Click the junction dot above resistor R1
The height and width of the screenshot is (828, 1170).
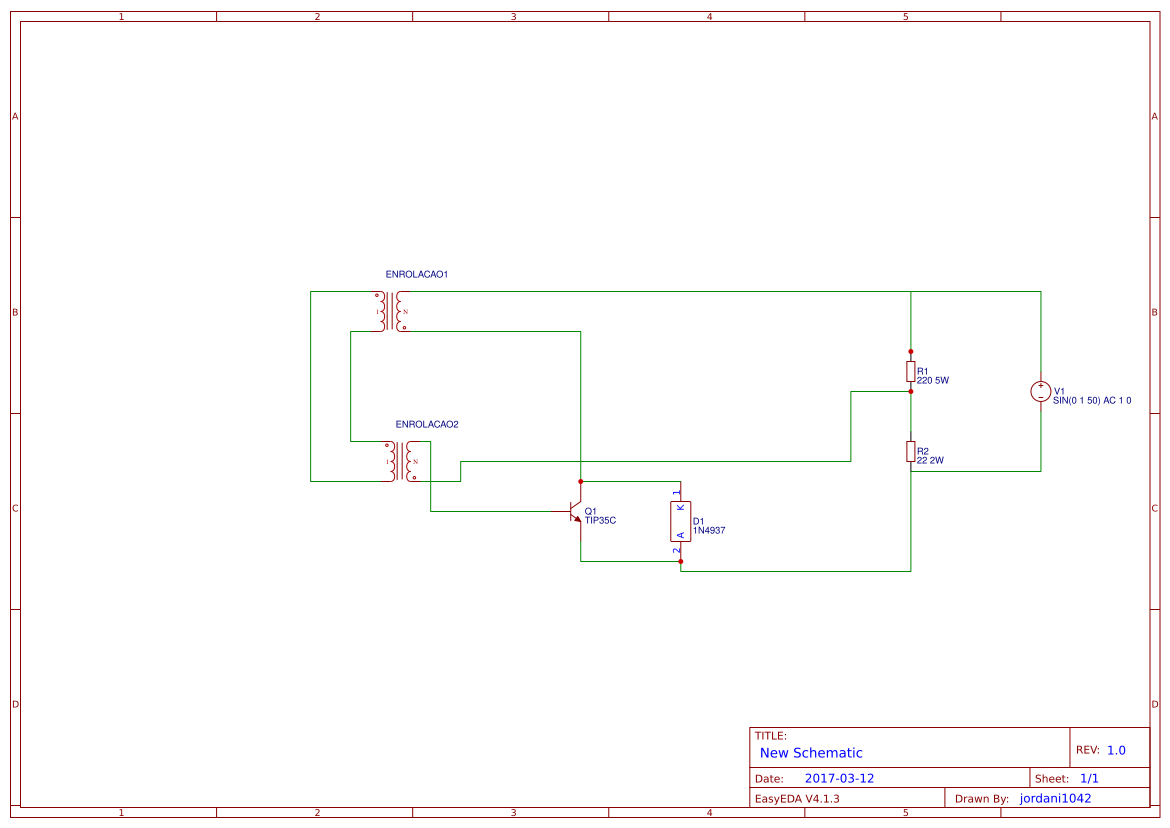click(x=910, y=351)
